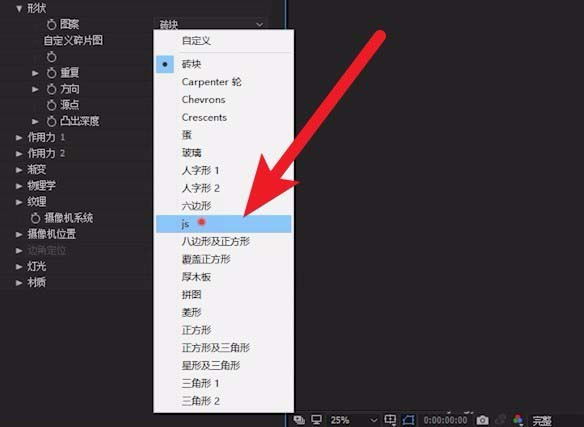The image size is (584, 427).
Task: Choose 人字形 1 pattern
Action: (x=223, y=171)
